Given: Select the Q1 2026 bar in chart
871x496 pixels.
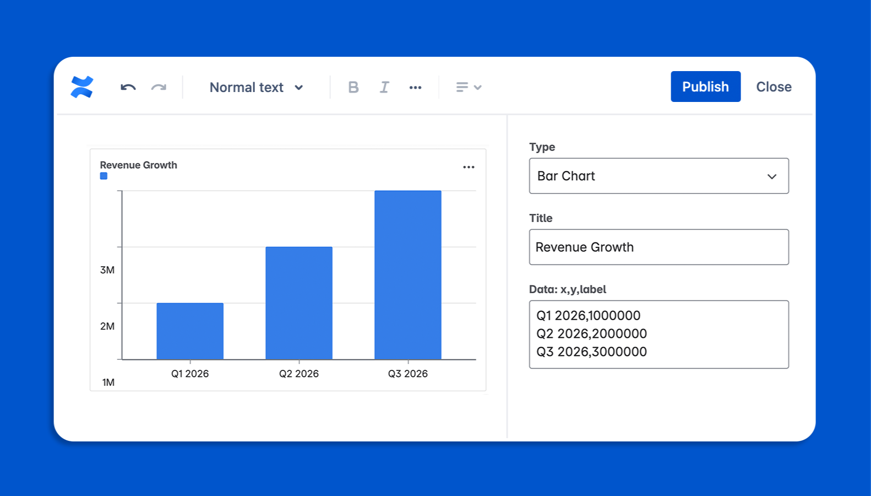Looking at the screenshot, I should pos(190,331).
